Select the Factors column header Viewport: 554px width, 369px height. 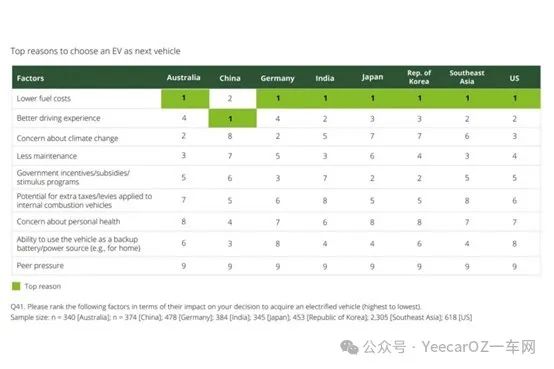pyautogui.click(x=30, y=78)
